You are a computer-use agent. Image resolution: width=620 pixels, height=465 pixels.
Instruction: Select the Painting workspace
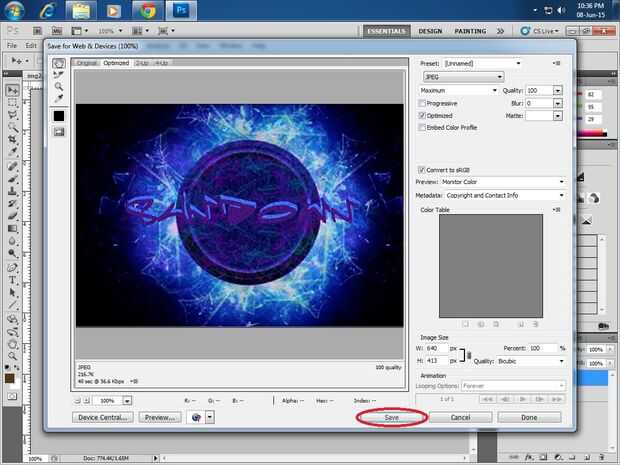[470, 31]
